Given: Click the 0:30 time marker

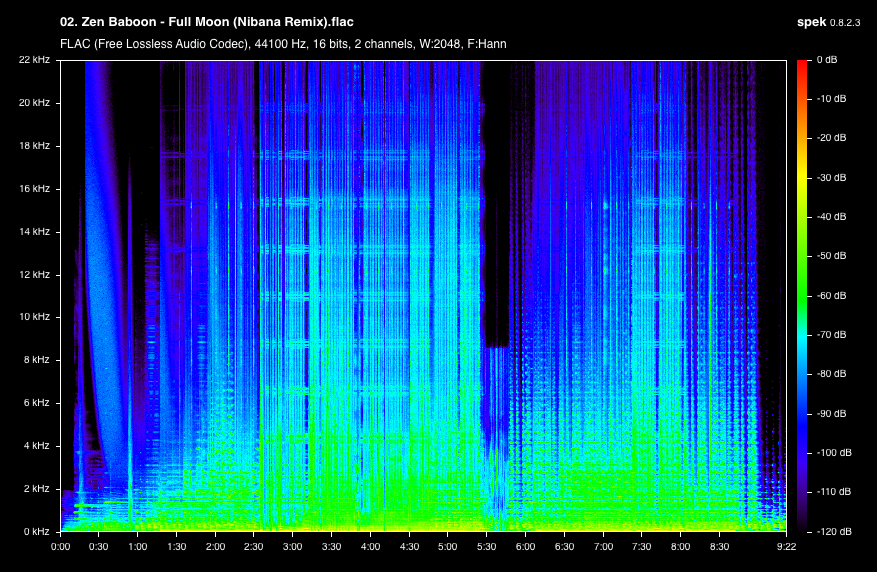Looking at the screenshot, I should [98, 546].
